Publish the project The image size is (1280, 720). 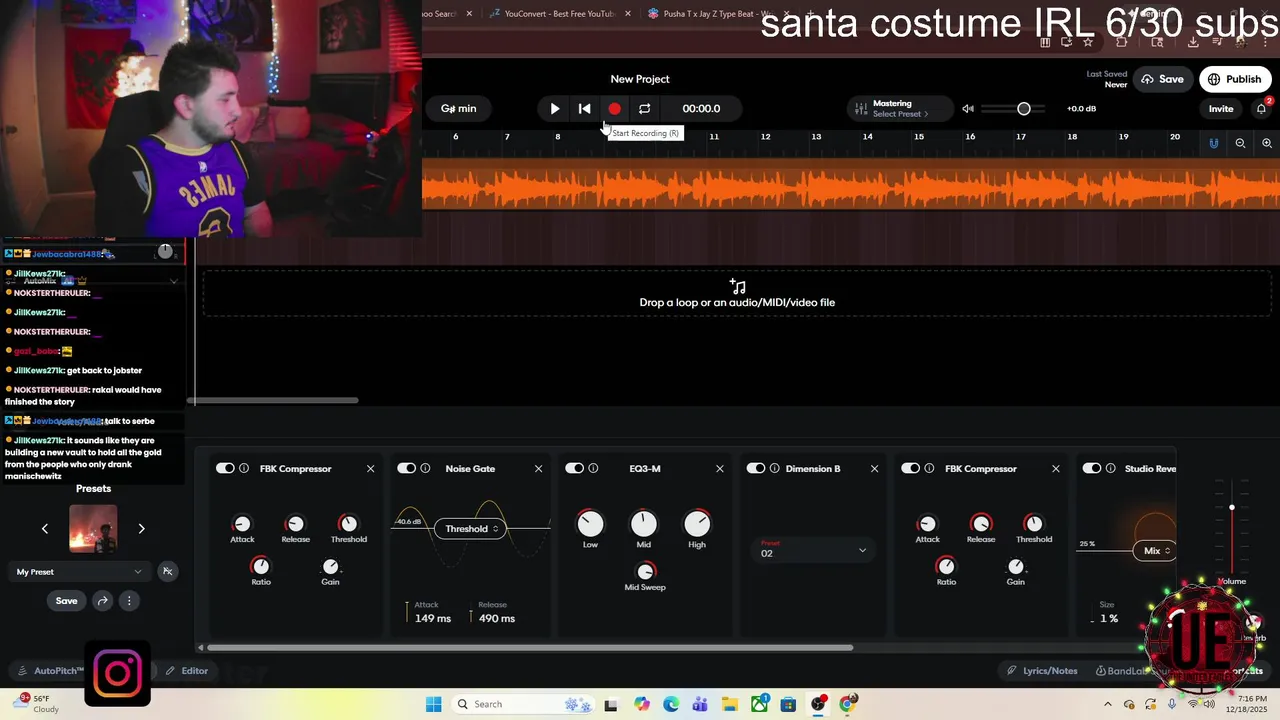pos(1235,79)
